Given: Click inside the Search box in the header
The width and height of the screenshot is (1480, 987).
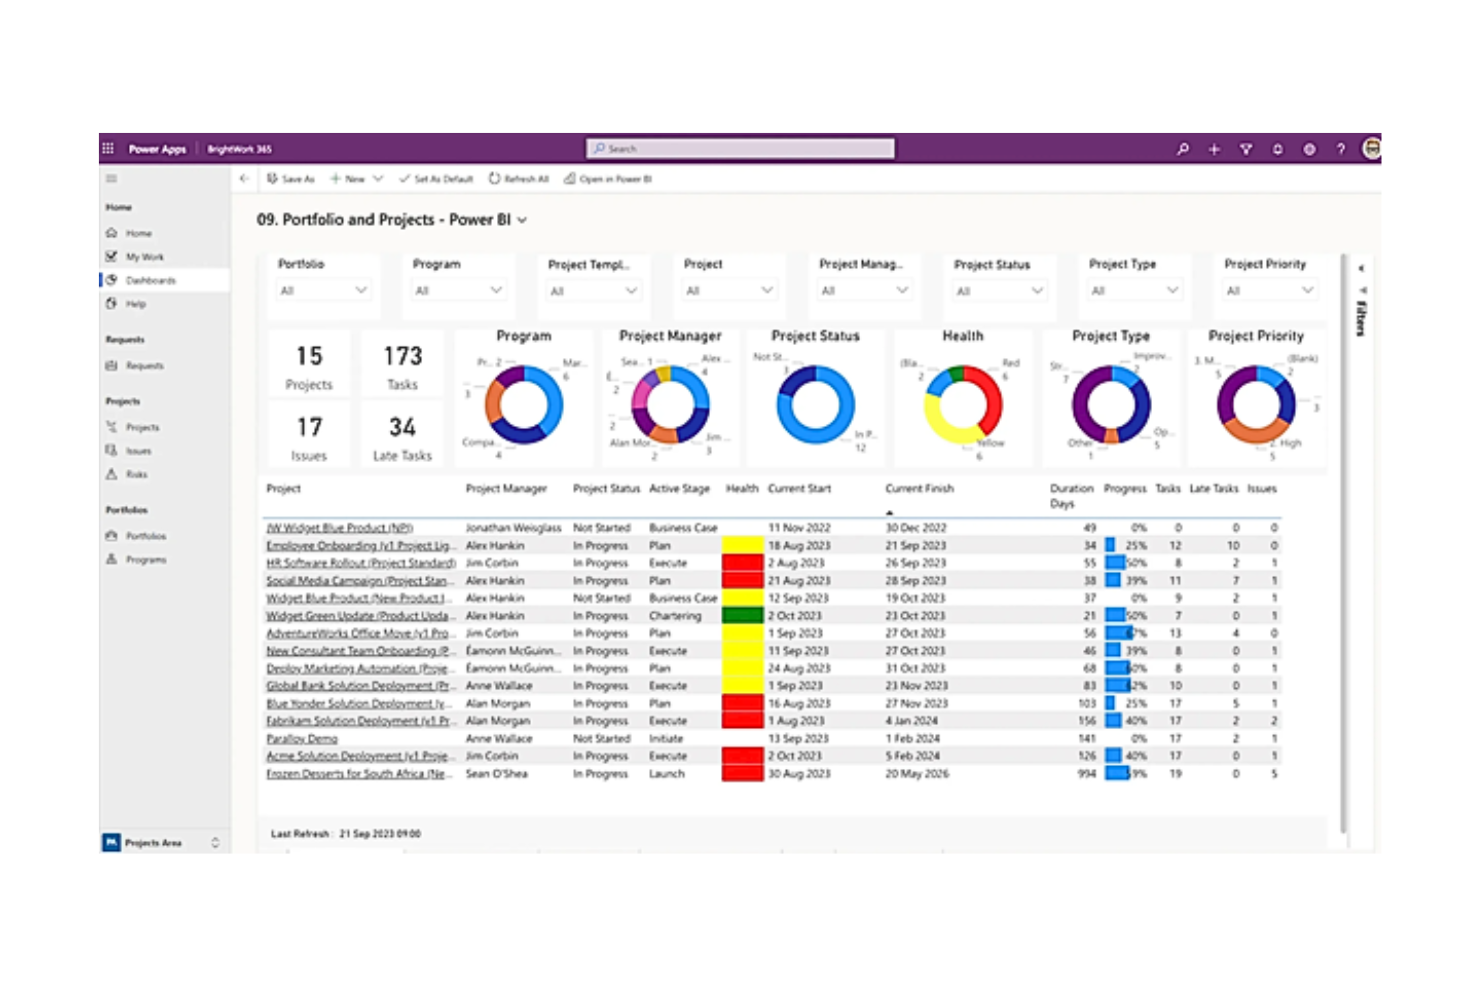Looking at the screenshot, I should (740, 148).
